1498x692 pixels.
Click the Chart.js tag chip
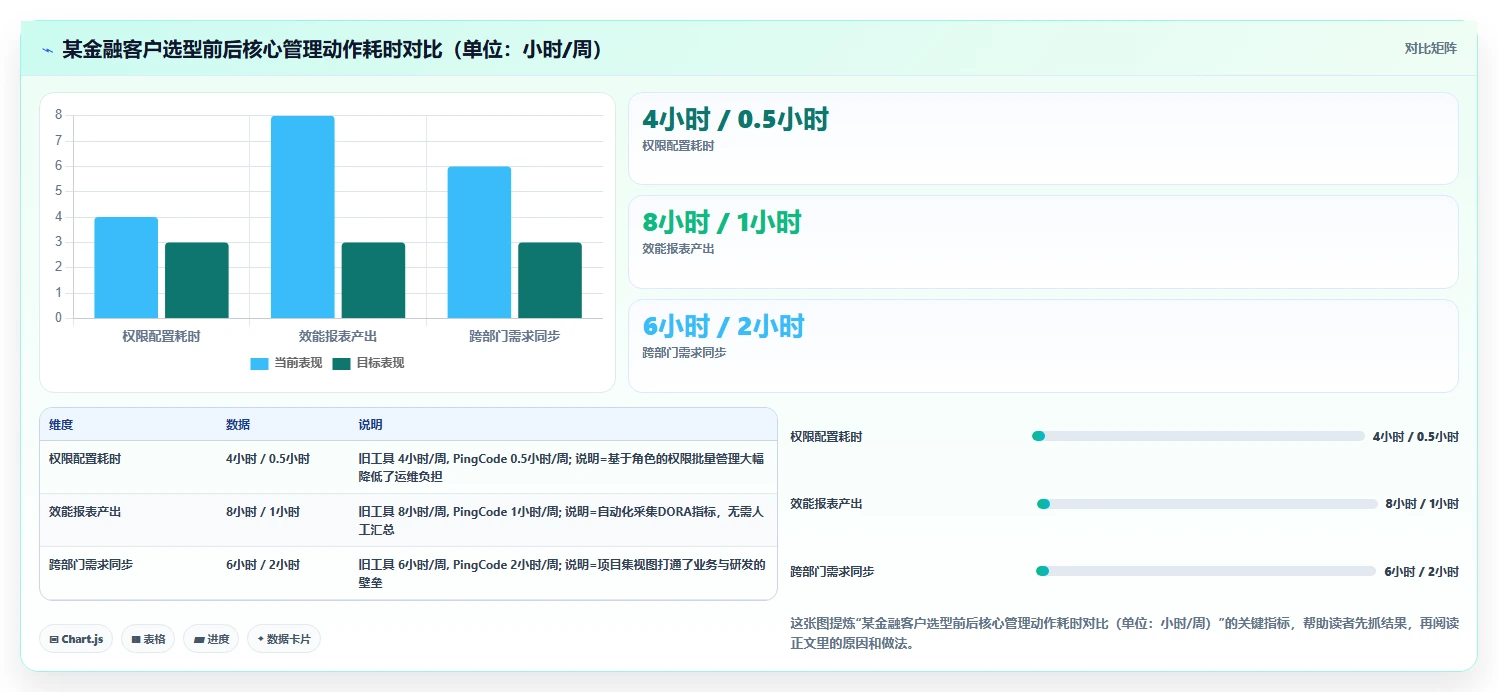pos(76,639)
